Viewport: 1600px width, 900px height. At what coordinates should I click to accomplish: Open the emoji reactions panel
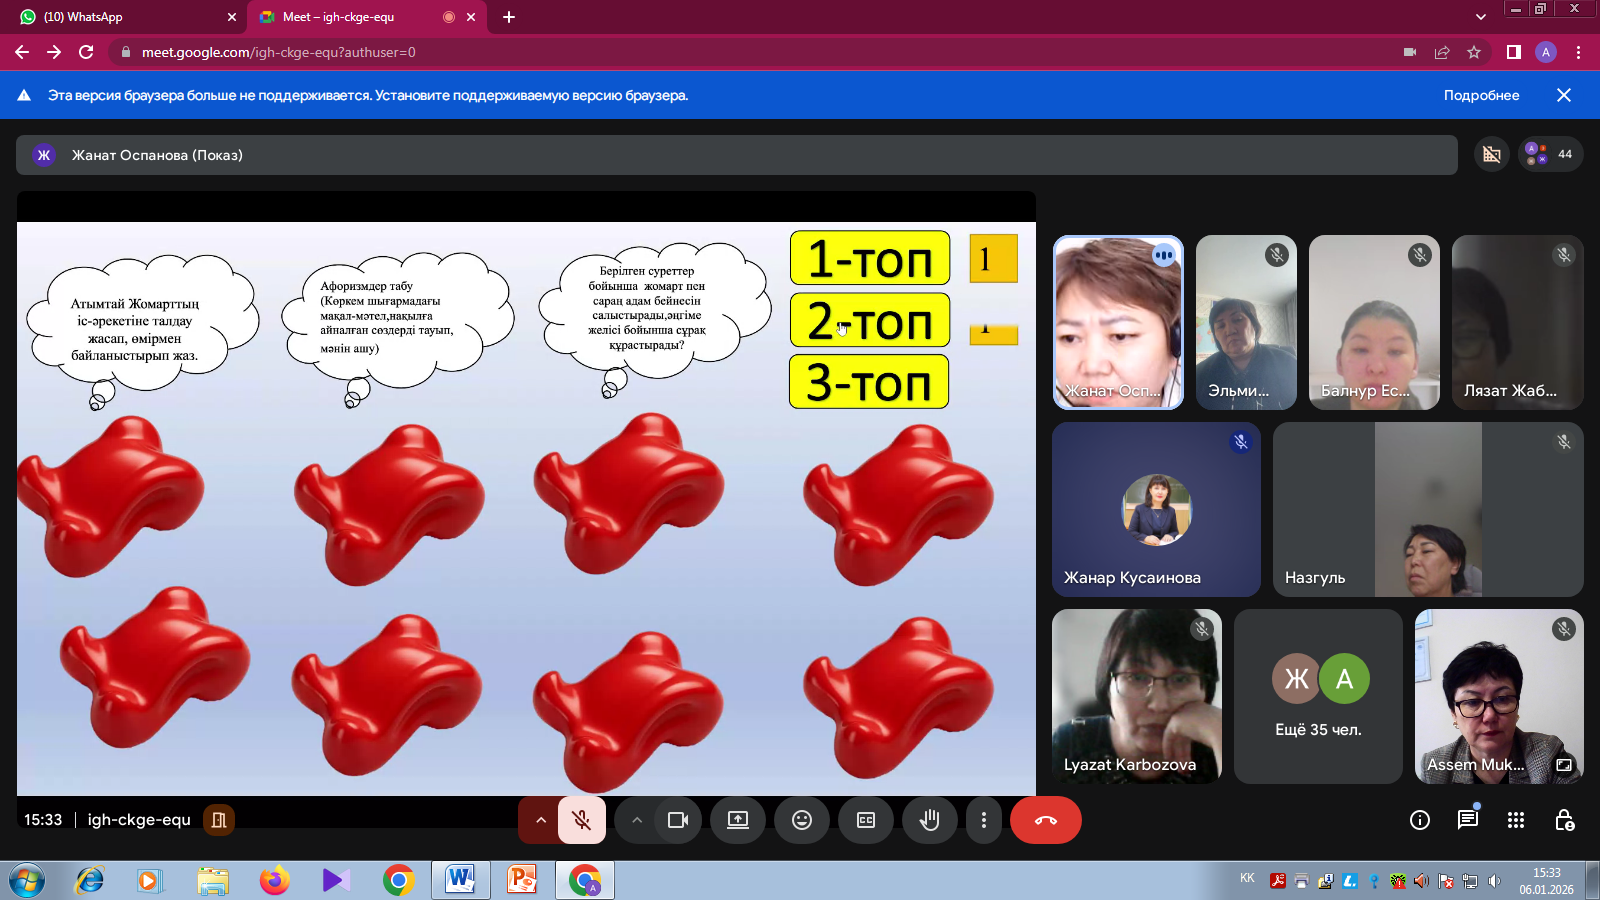tap(802, 820)
